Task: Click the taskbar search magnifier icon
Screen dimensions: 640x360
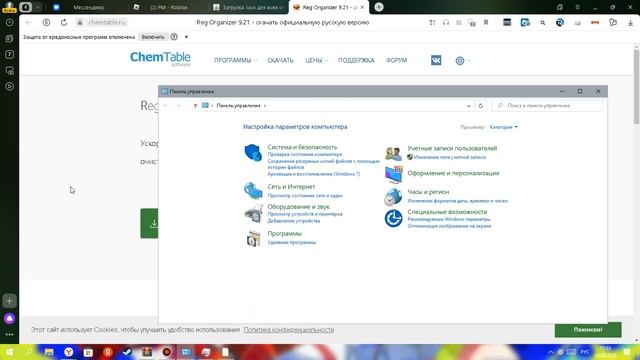Action: tap(29, 352)
